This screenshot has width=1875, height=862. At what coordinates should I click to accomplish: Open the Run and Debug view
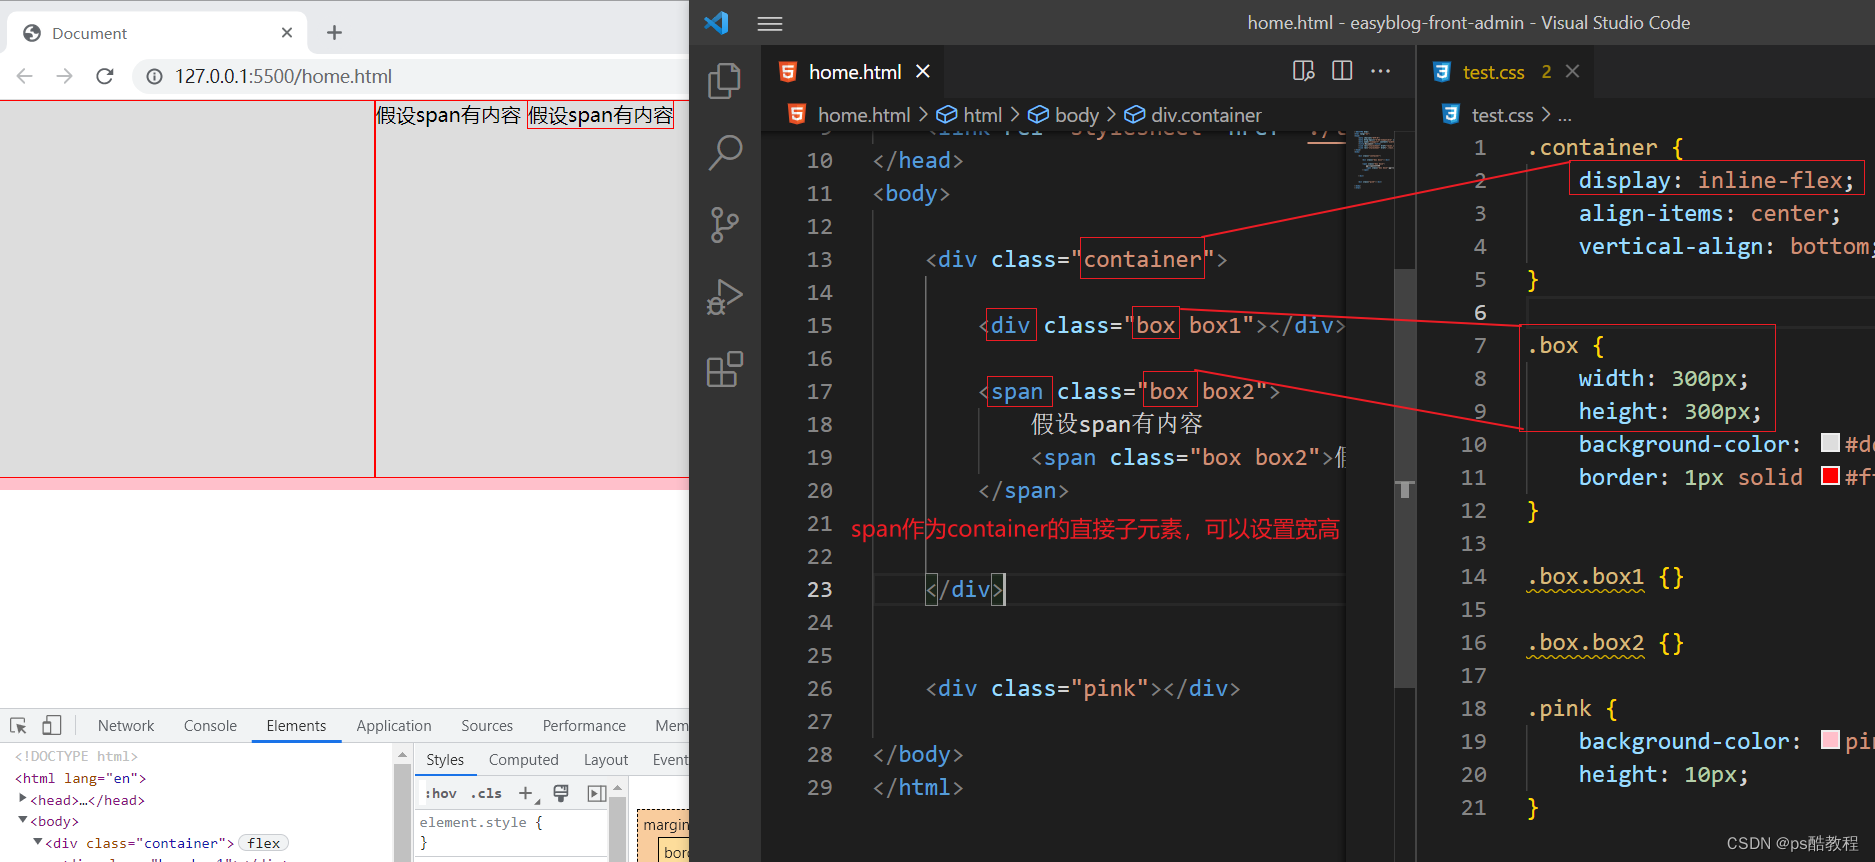(725, 297)
